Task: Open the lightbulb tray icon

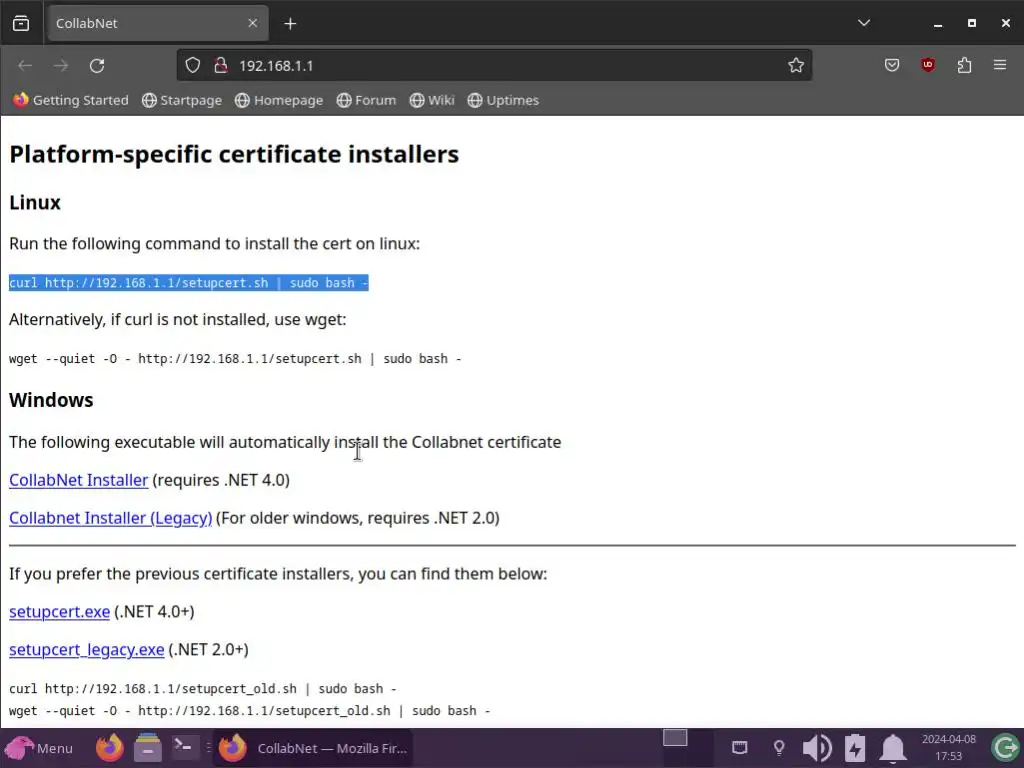Action: tap(778, 748)
